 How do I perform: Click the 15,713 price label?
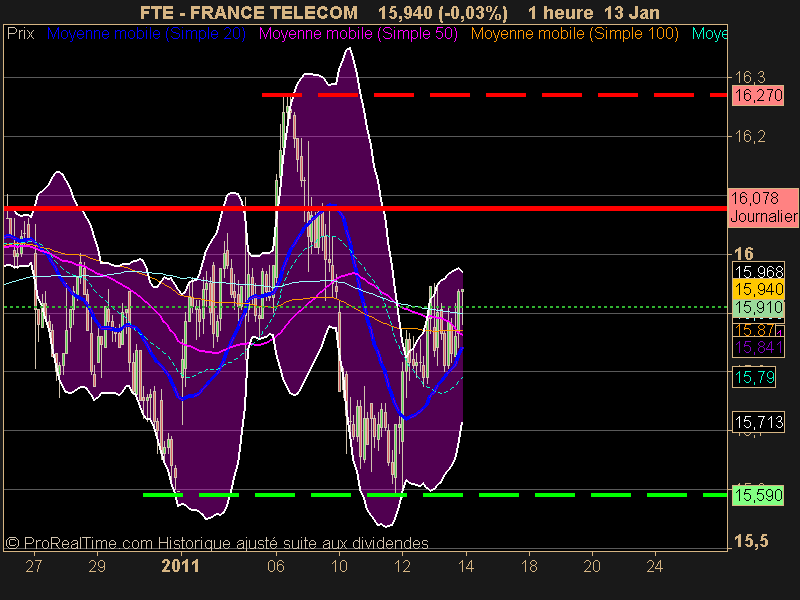pos(759,422)
